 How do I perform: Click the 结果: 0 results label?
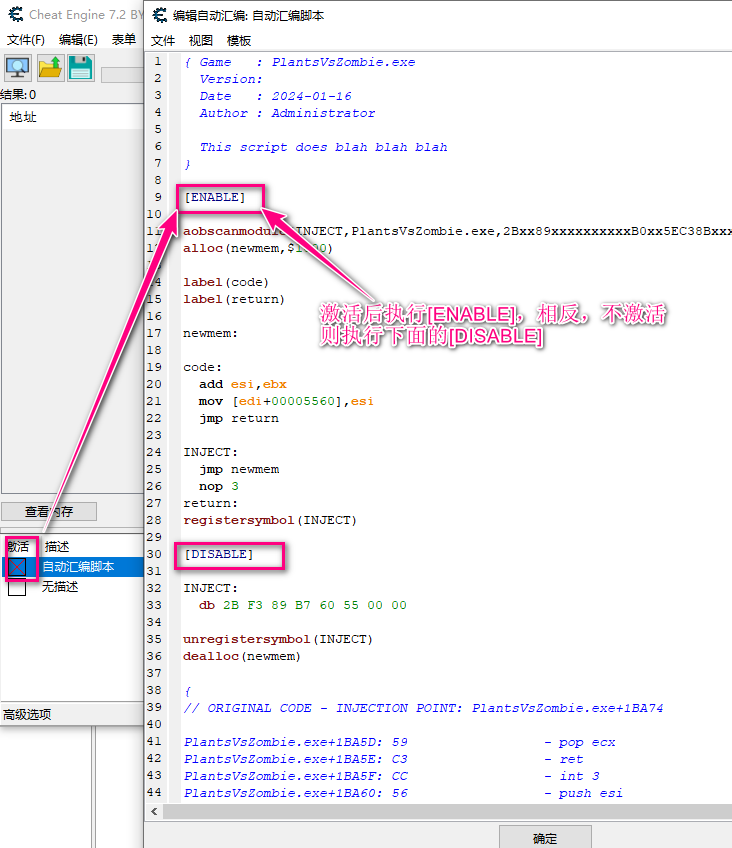(x=18, y=95)
